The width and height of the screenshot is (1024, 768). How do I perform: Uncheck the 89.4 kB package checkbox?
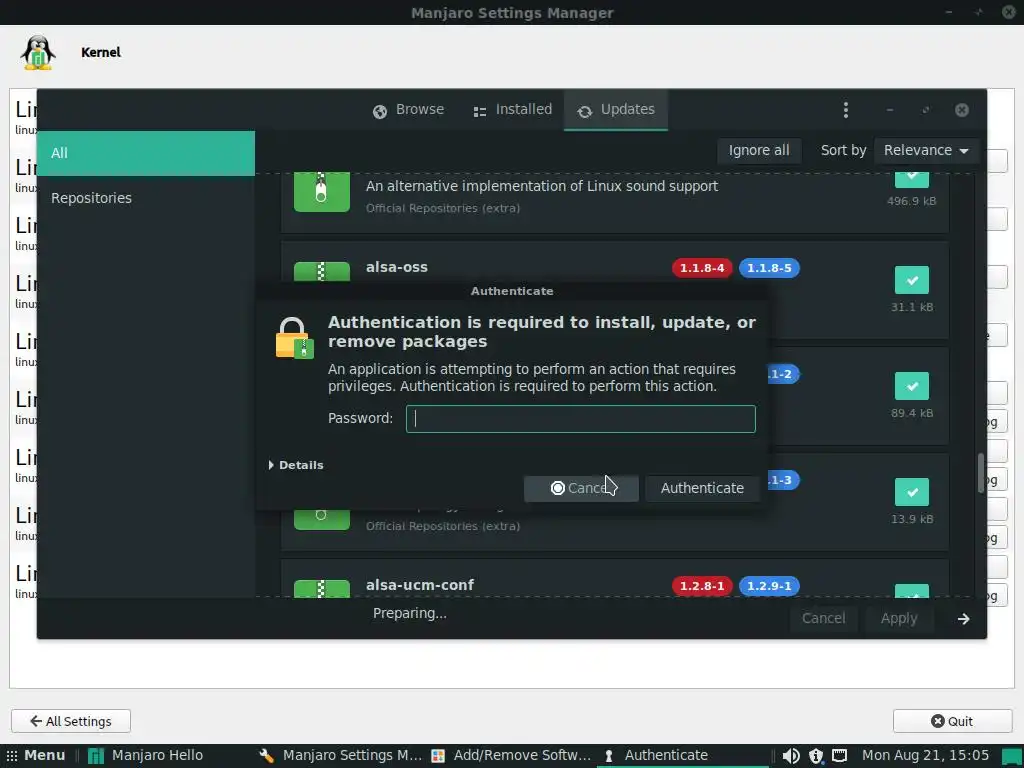point(912,386)
